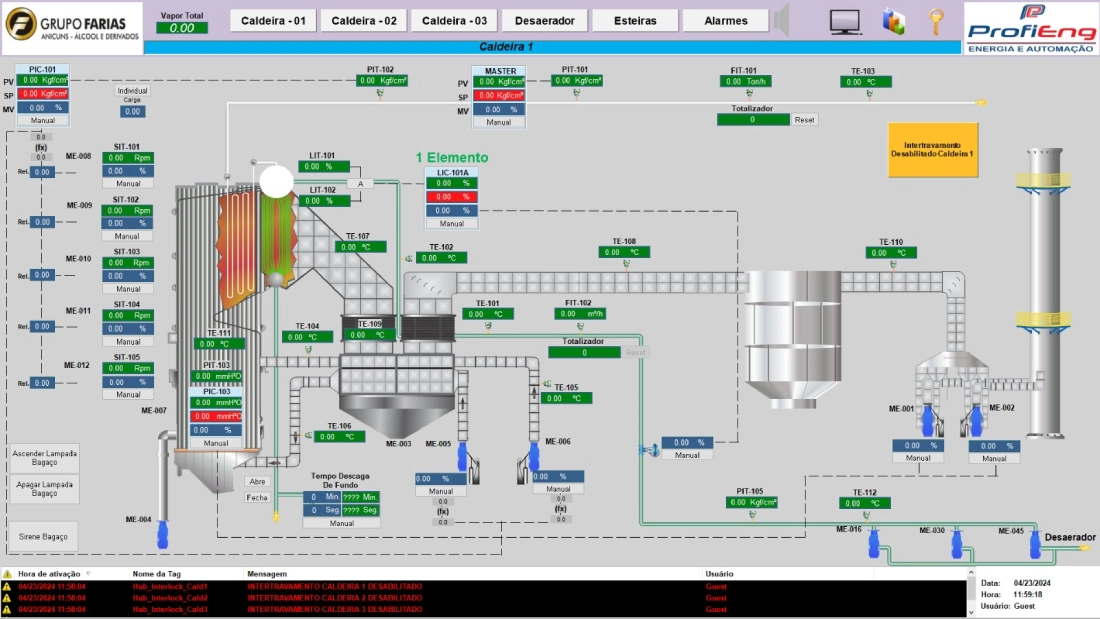Click Sirene Bagaço button

(x=43, y=536)
